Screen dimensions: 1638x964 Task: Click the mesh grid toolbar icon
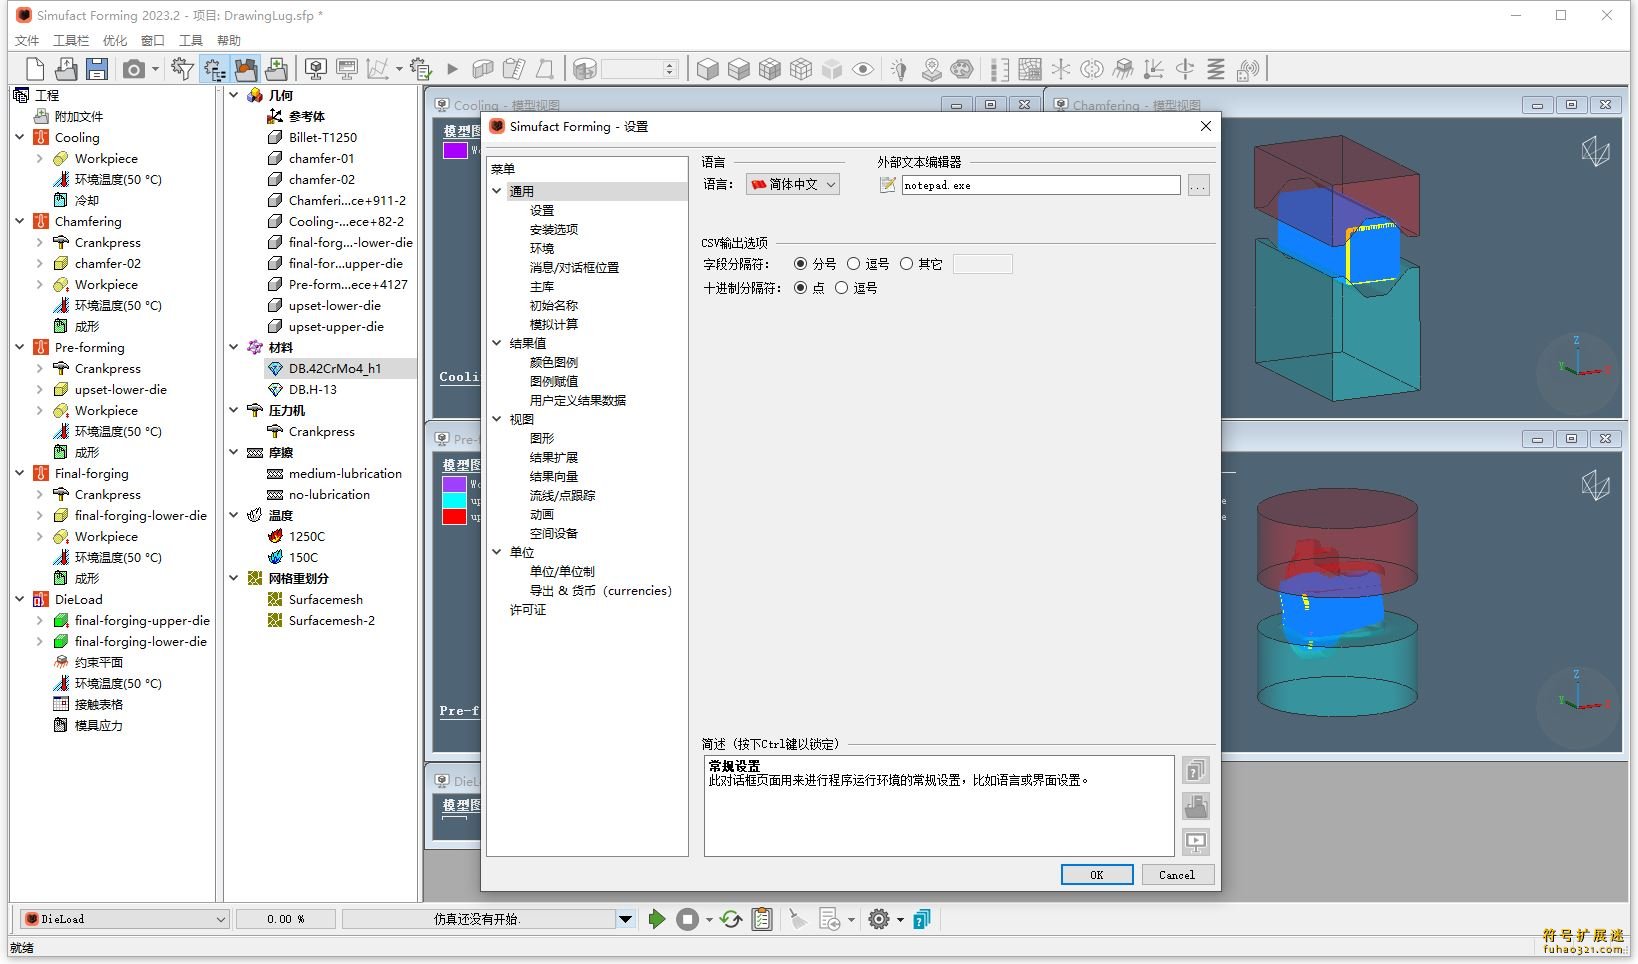click(x=1030, y=69)
